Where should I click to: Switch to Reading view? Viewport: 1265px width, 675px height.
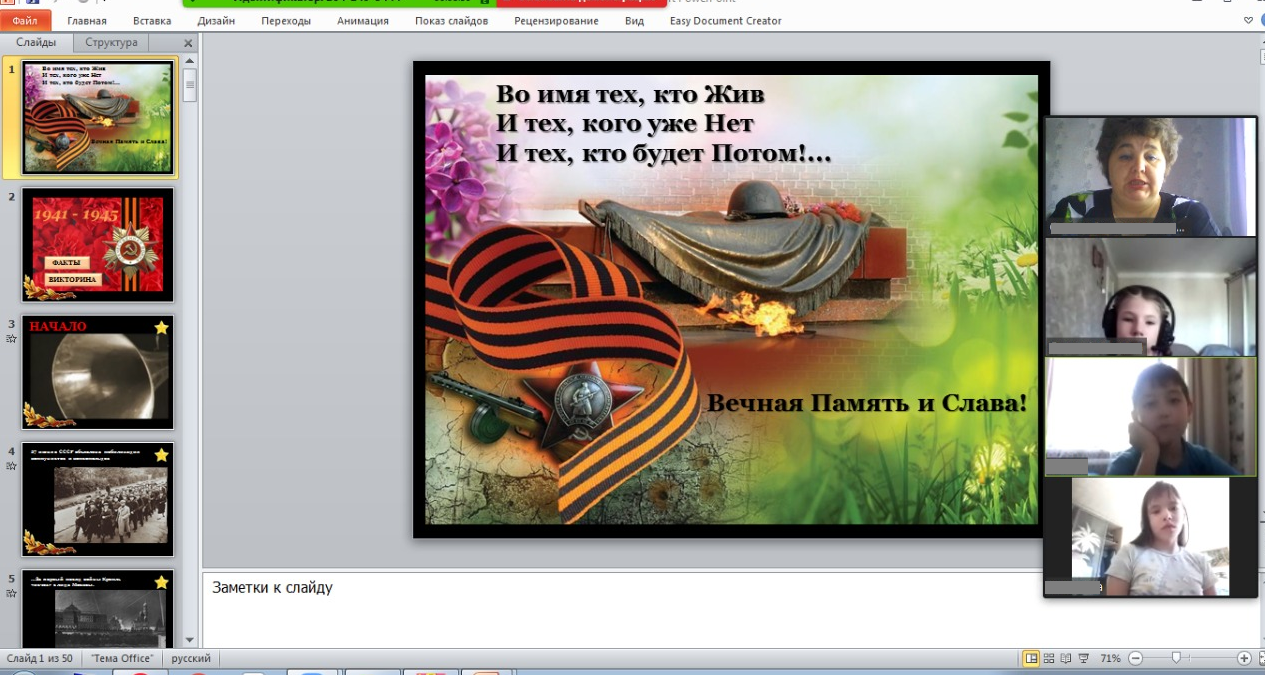pyautogui.click(x=1066, y=658)
